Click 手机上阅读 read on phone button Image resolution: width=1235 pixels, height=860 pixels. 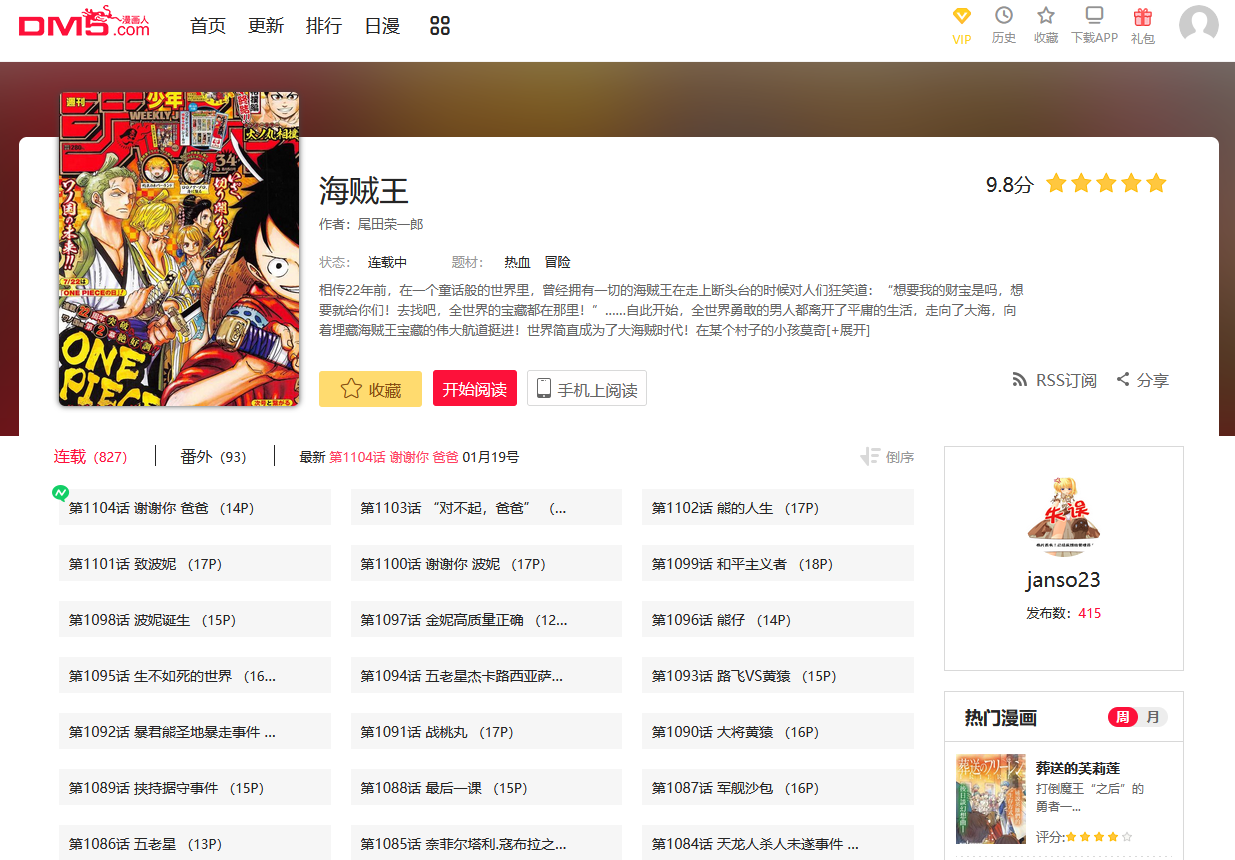(x=587, y=389)
